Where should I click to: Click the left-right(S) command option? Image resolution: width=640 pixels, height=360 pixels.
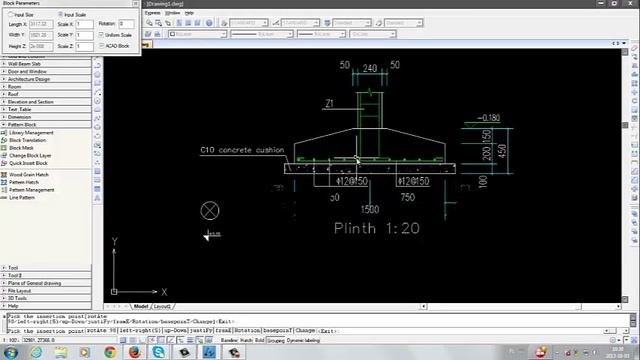click(x=140, y=331)
